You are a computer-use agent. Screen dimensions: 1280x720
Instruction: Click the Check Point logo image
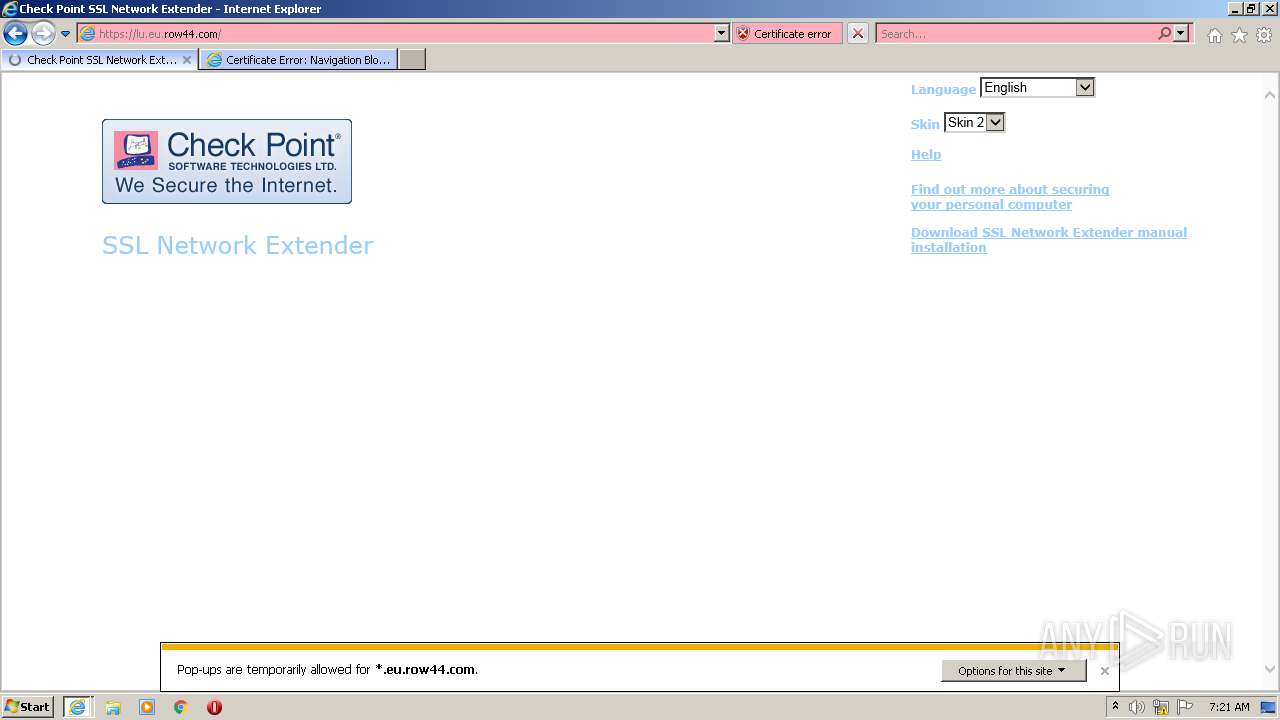click(227, 162)
